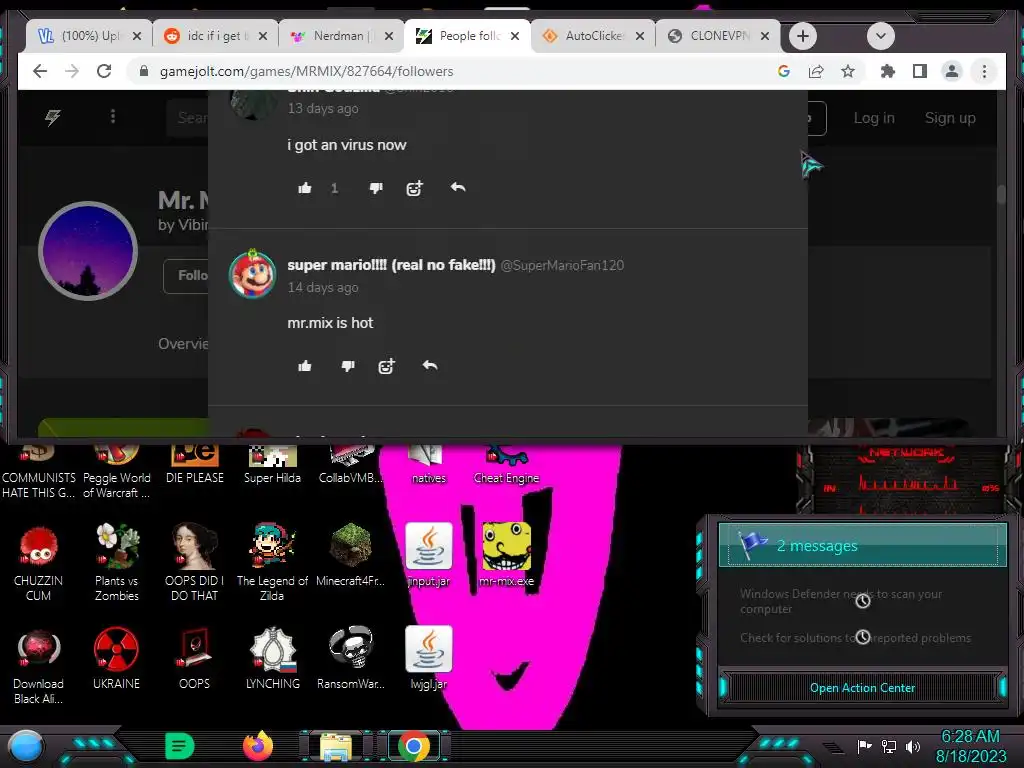Open a new Chrome tab

(803, 36)
